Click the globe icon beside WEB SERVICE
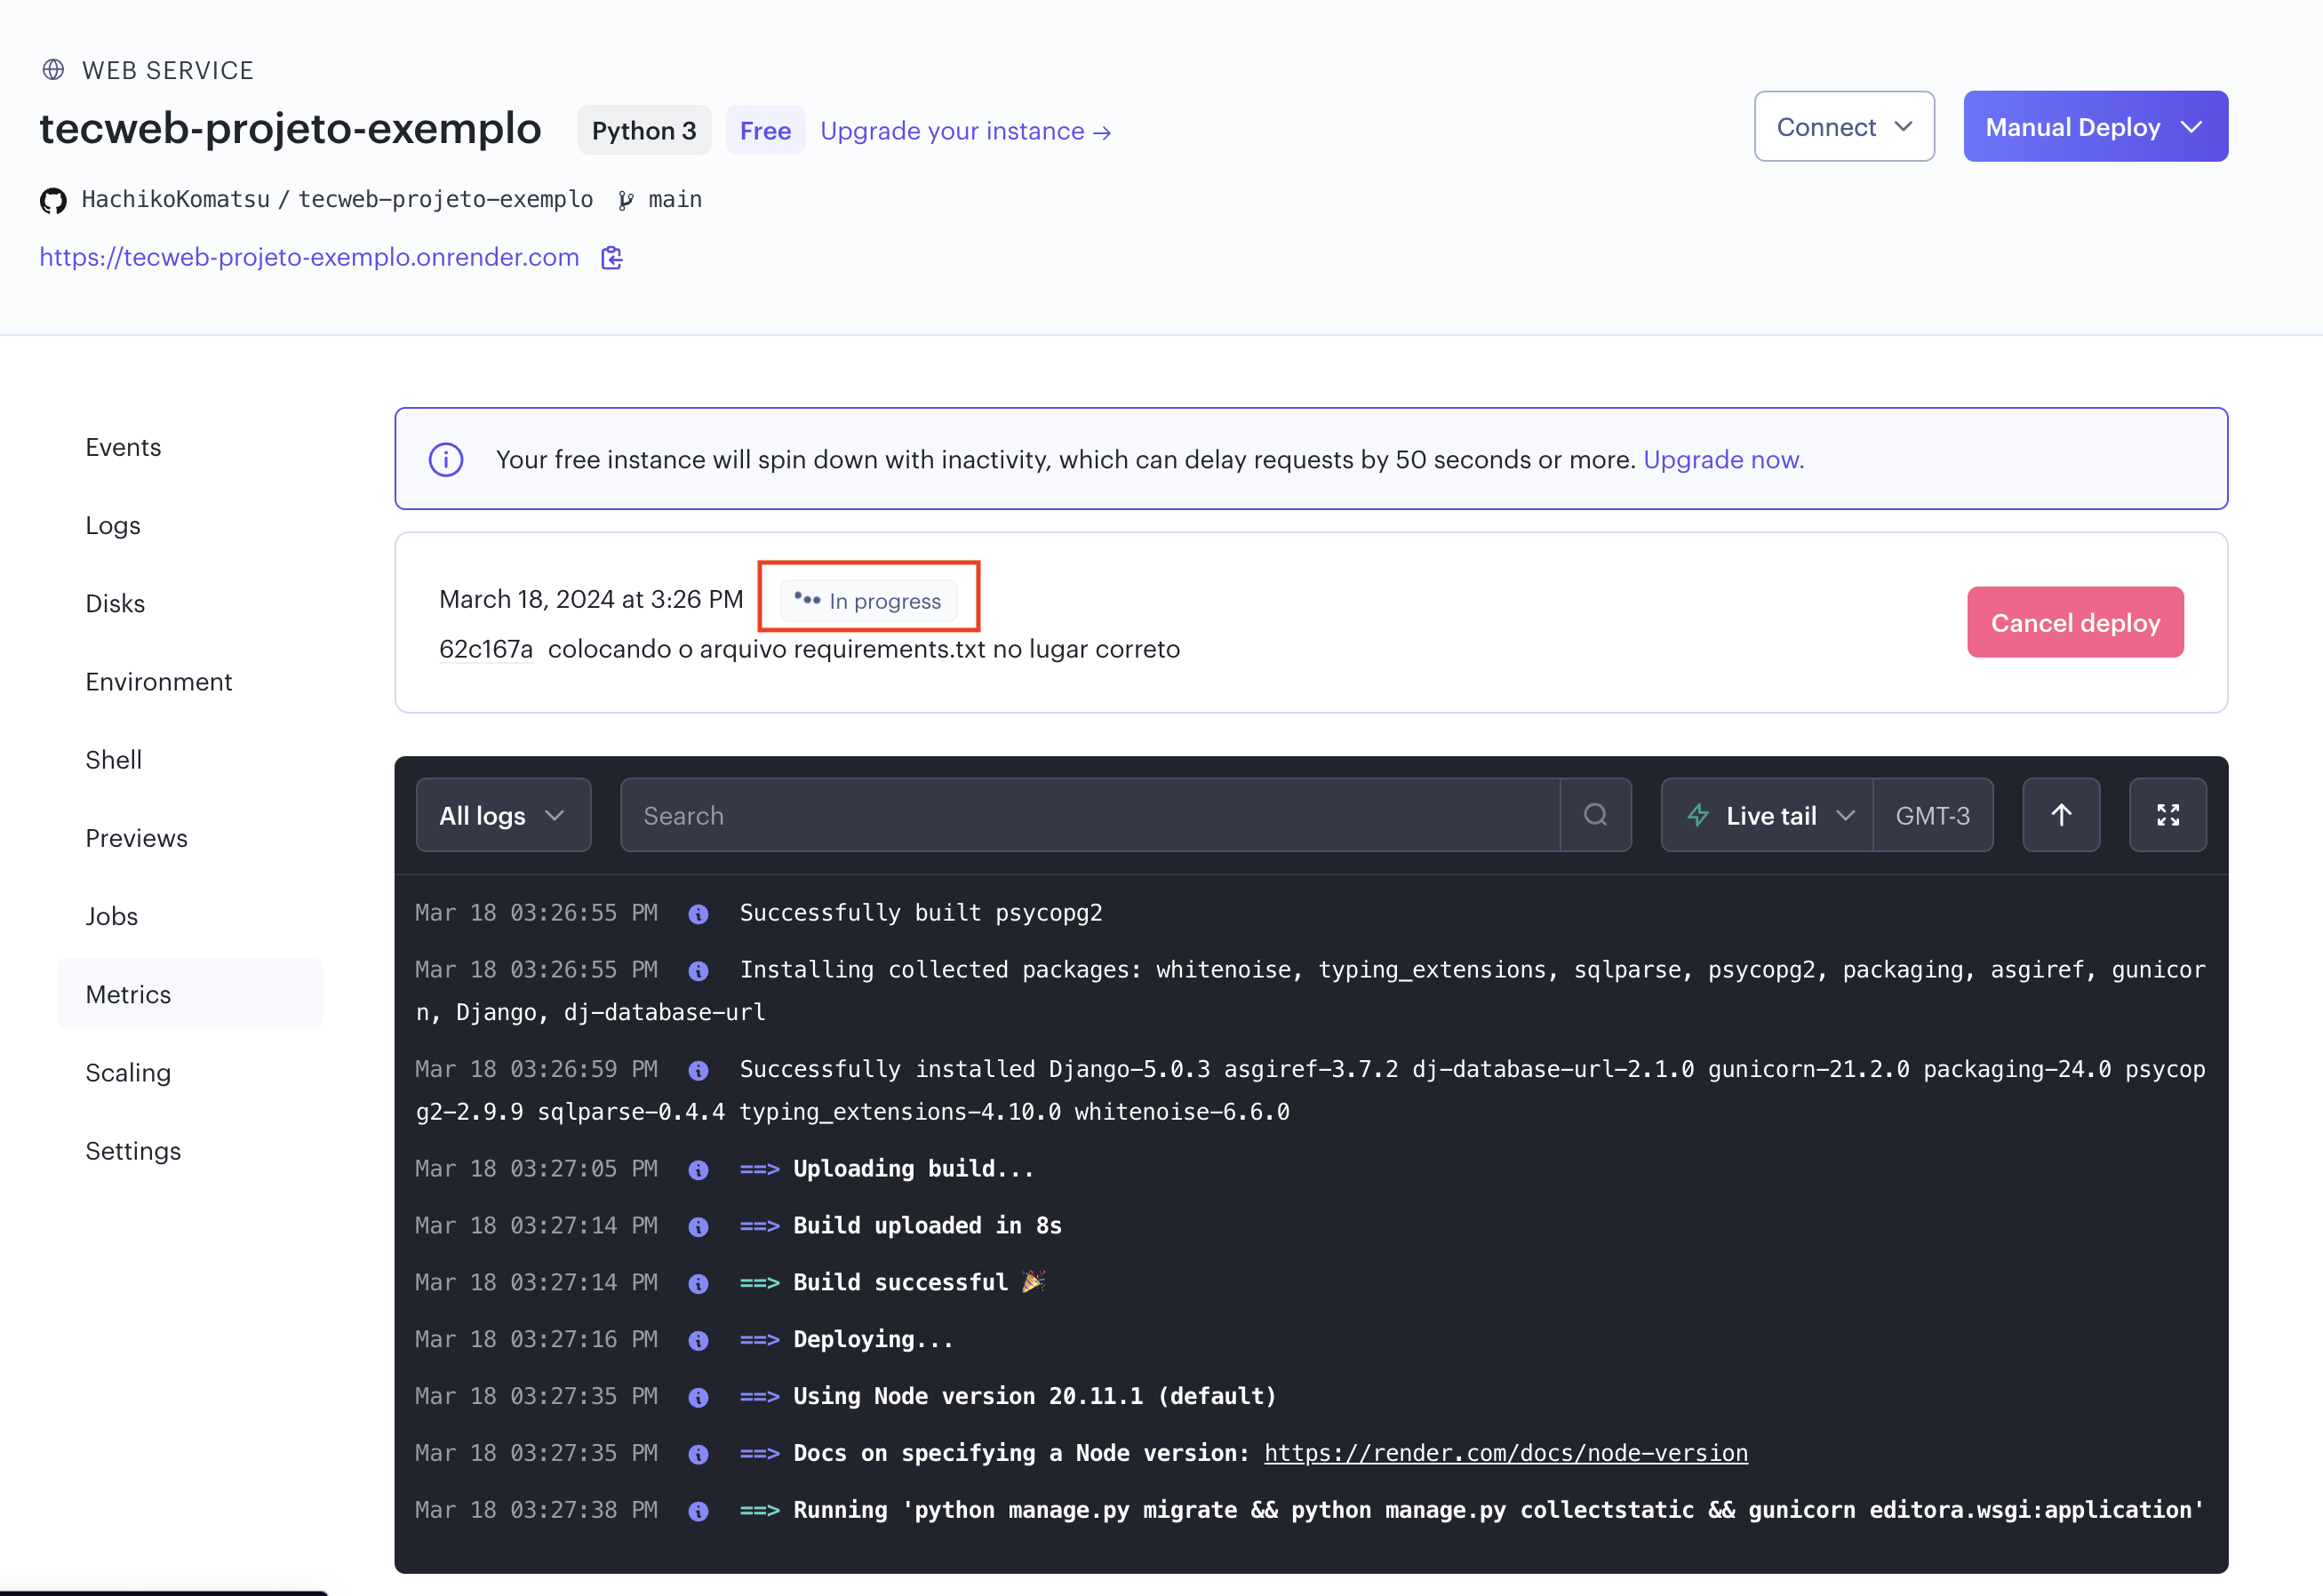This screenshot has width=2323, height=1596. 53,70
